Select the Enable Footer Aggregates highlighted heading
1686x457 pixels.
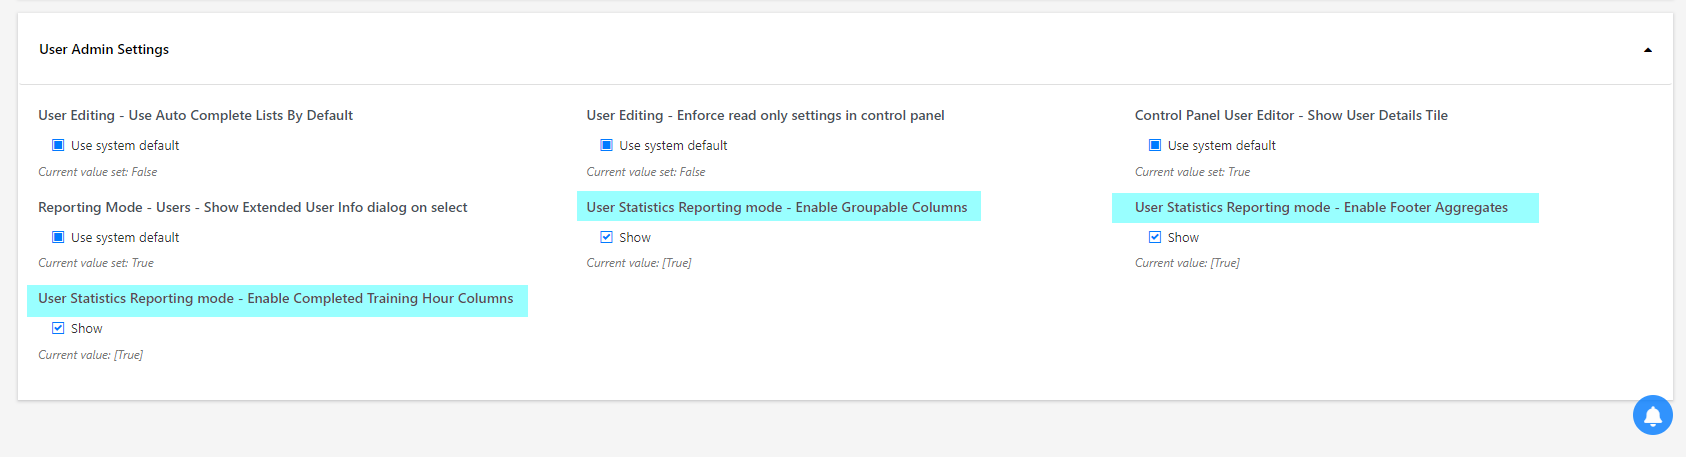(x=1325, y=207)
